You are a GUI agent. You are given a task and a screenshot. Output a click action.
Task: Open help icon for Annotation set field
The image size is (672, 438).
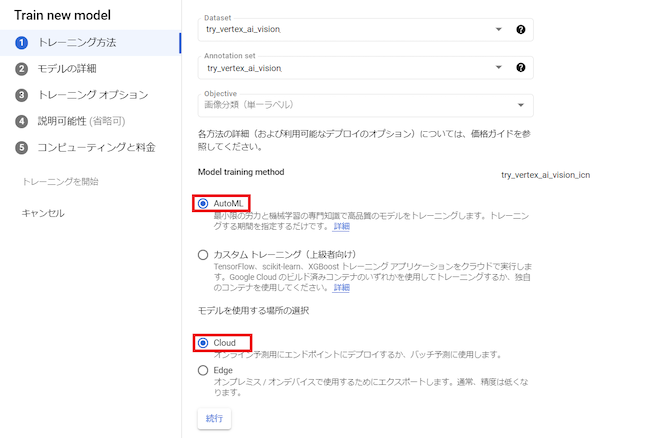coord(520,67)
